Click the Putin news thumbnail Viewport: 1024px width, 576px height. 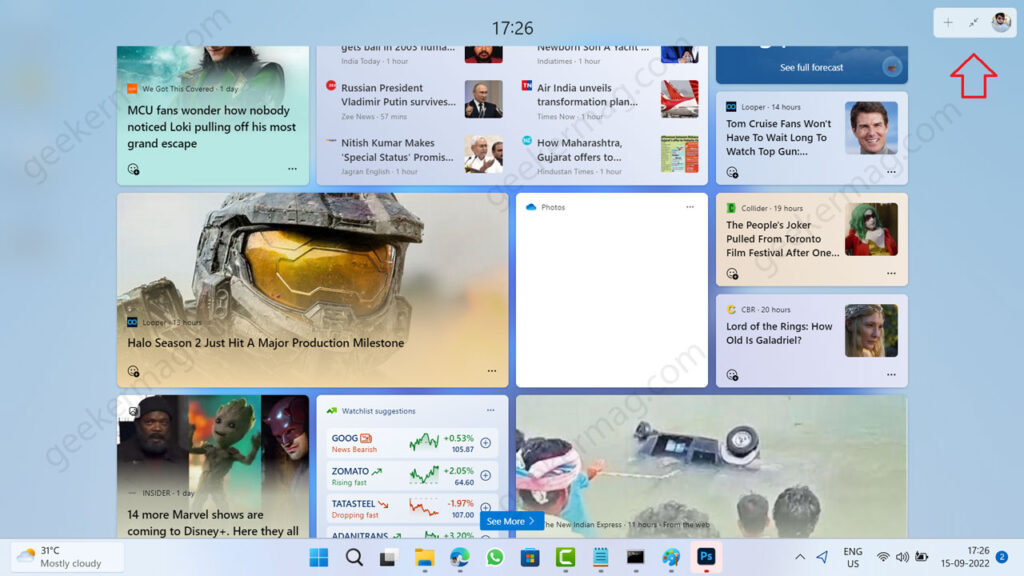pos(483,99)
